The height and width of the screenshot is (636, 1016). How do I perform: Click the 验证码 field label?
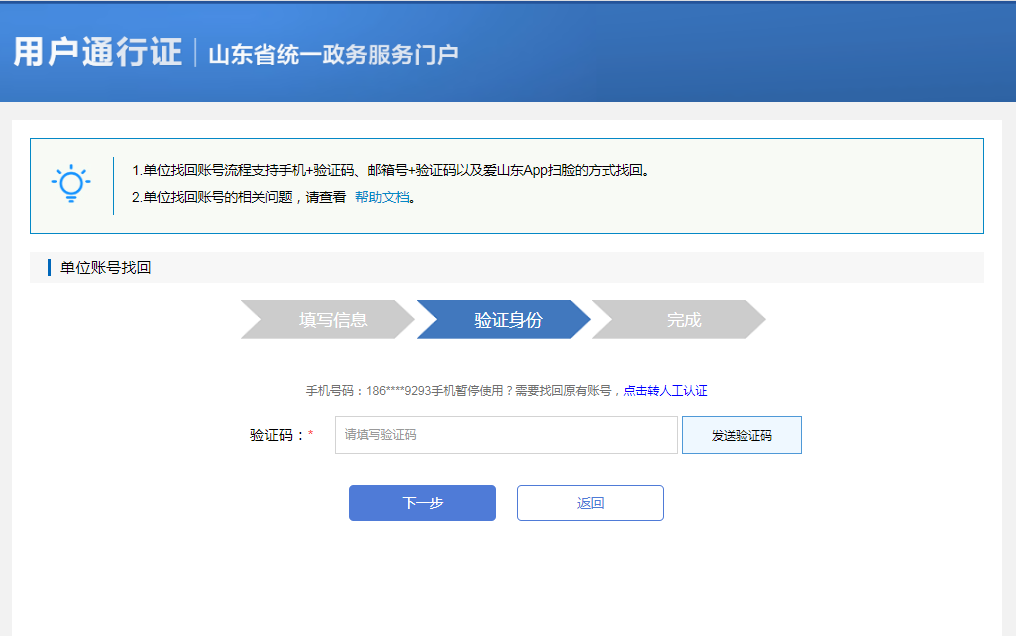[277, 436]
